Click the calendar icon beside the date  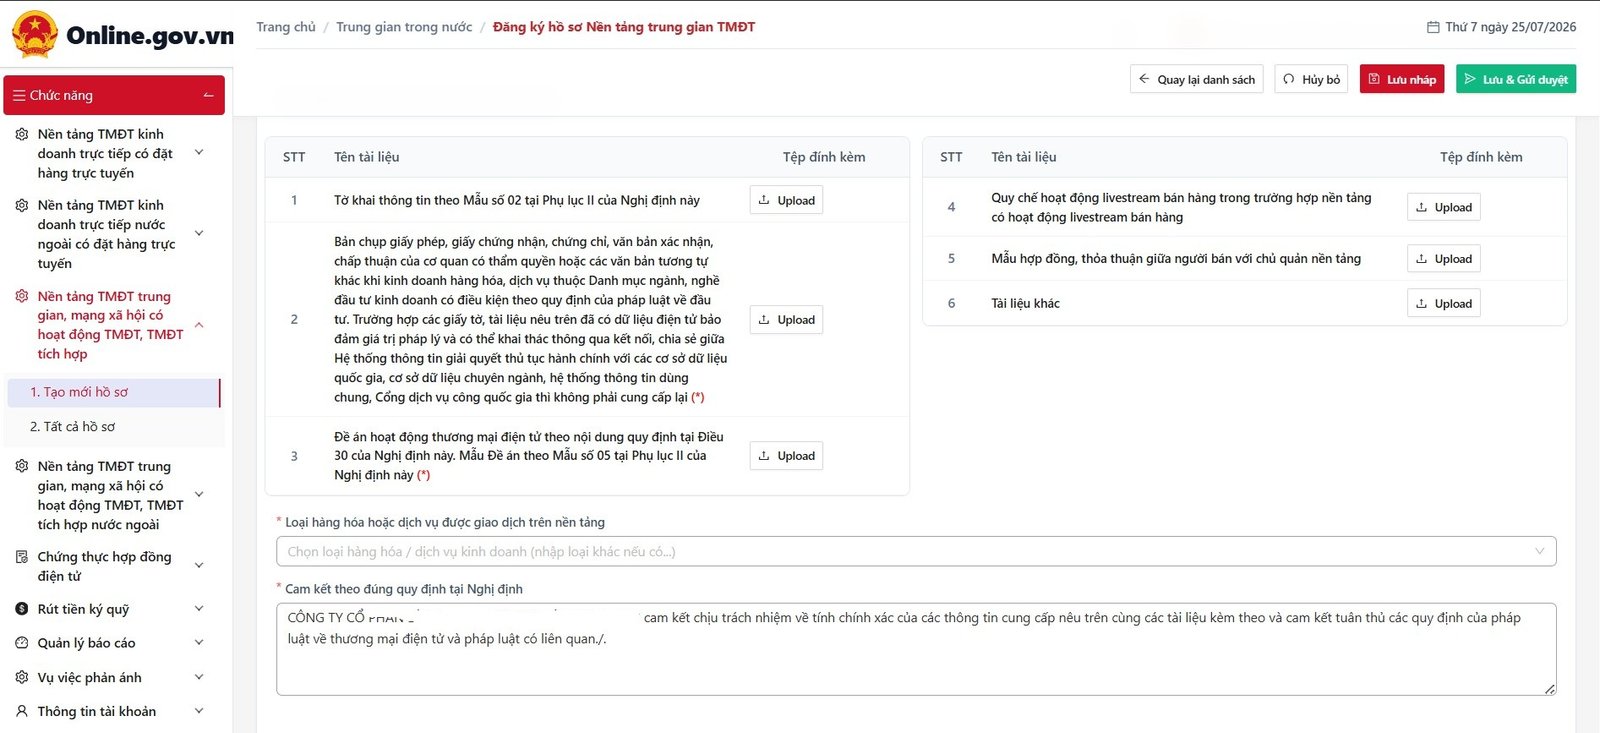pyautogui.click(x=1433, y=27)
